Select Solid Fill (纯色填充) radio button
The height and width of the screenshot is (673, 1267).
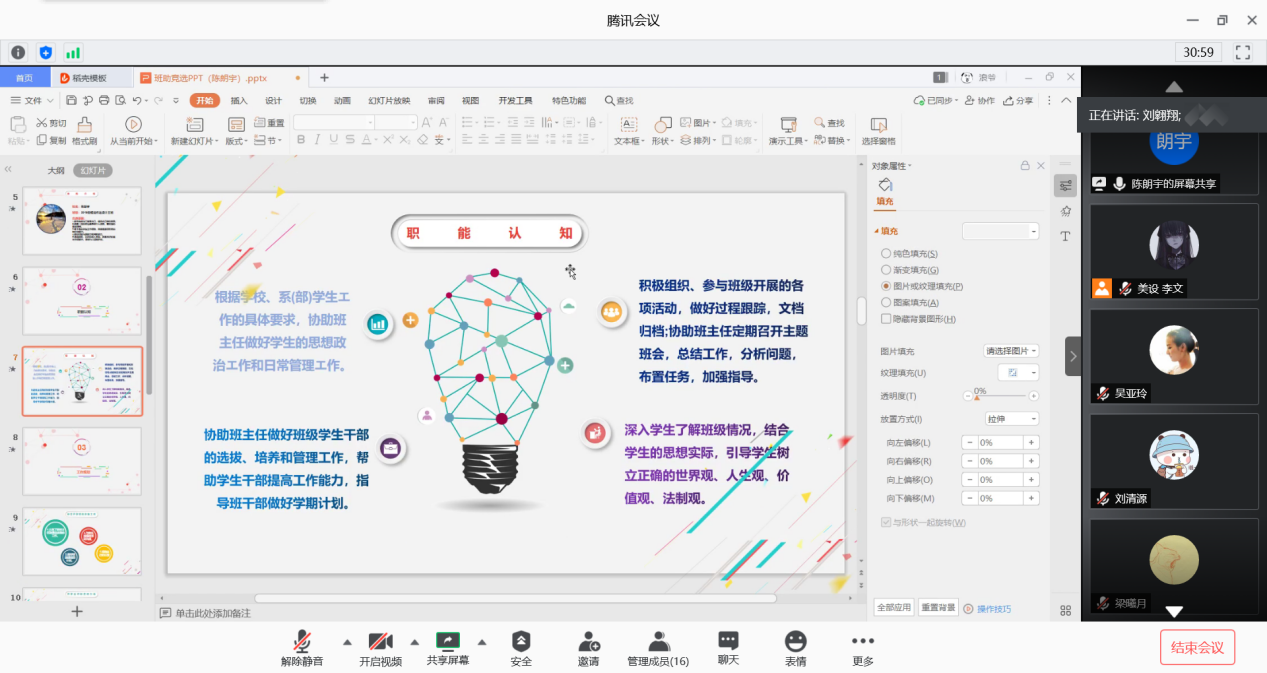click(886, 254)
